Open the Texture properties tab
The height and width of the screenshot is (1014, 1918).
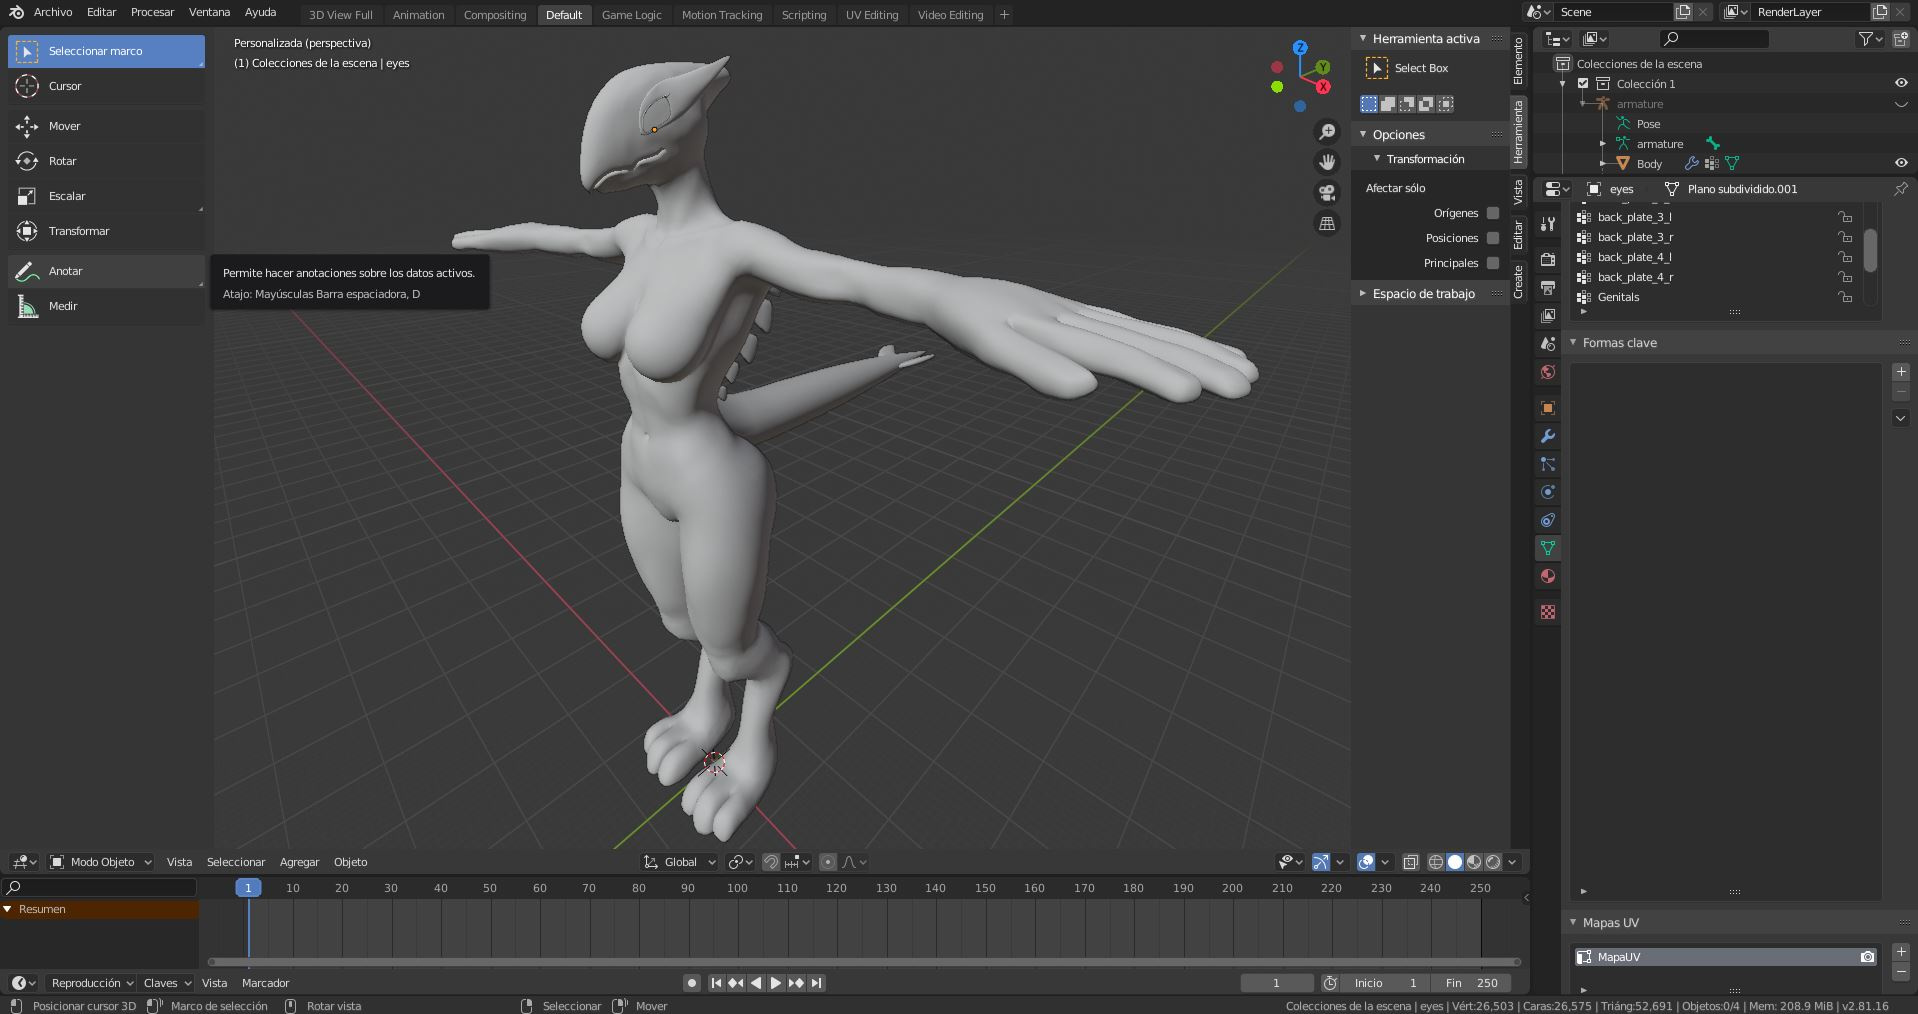(x=1548, y=612)
